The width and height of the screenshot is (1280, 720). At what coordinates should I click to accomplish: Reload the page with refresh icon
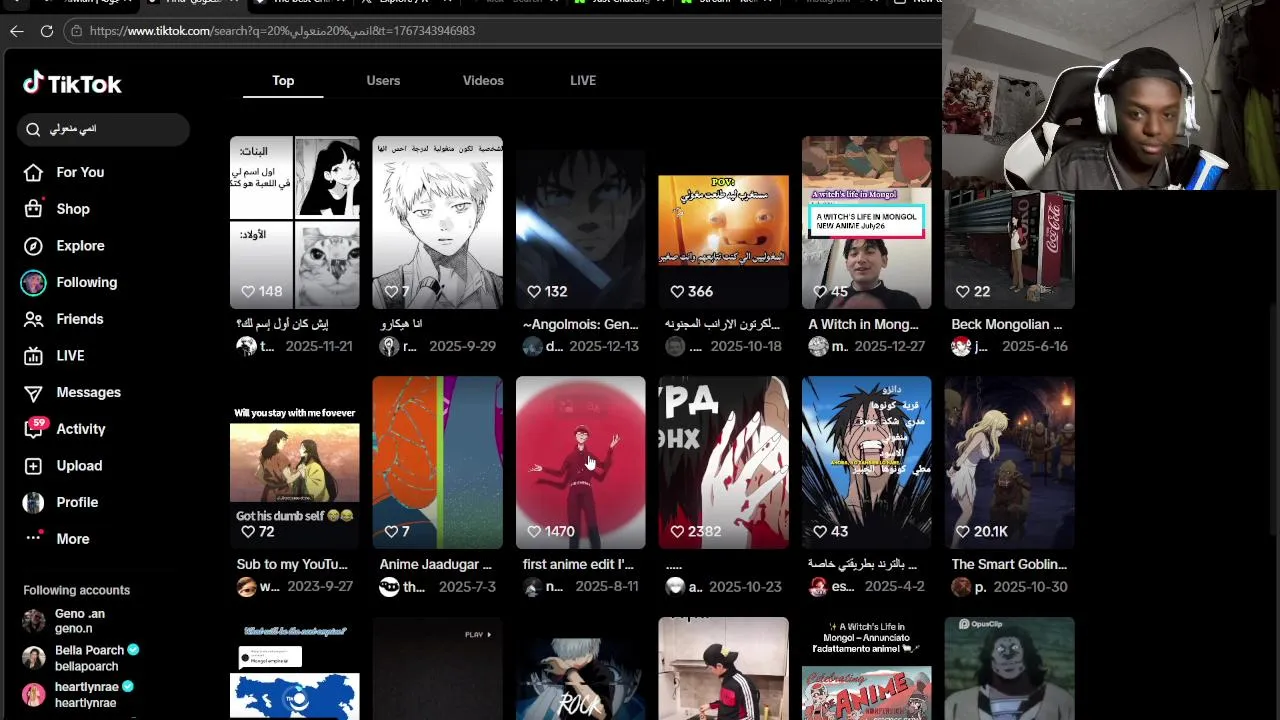tap(46, 31)
